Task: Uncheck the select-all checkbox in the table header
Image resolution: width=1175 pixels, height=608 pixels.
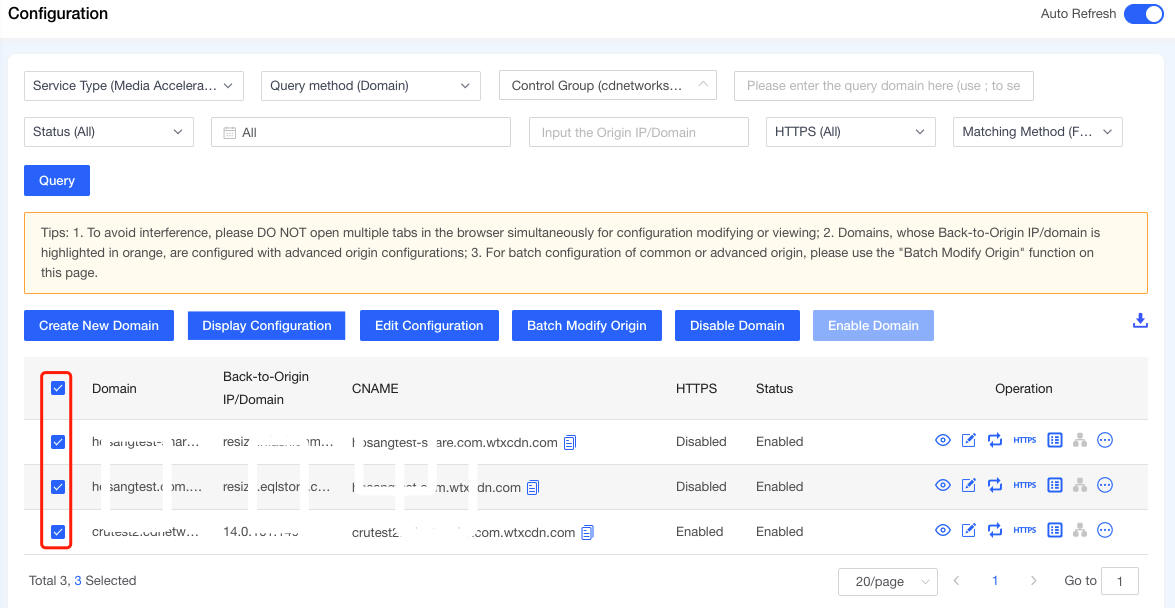Action: pos(58,388)
